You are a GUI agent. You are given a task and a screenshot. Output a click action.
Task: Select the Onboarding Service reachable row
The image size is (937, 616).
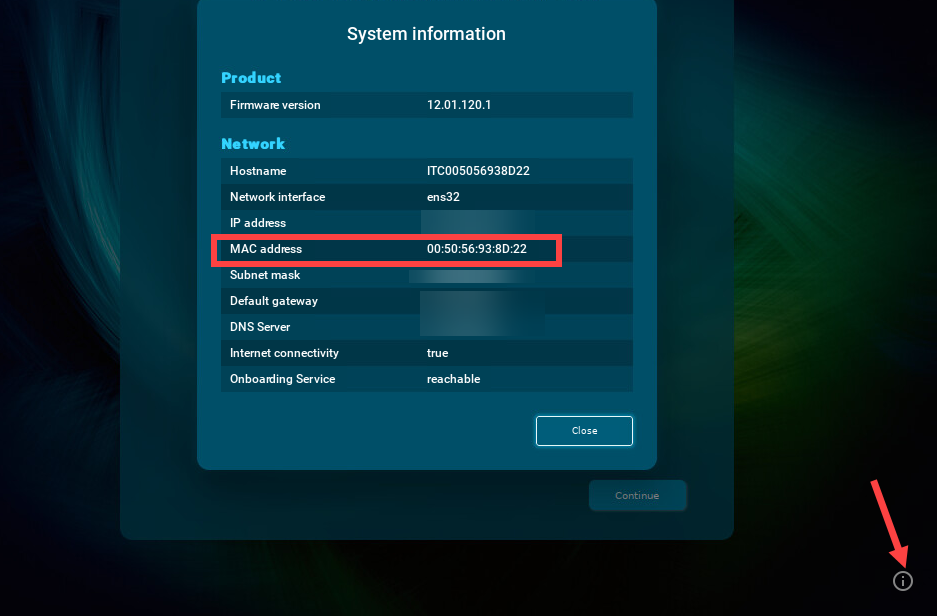pos(426,379)
